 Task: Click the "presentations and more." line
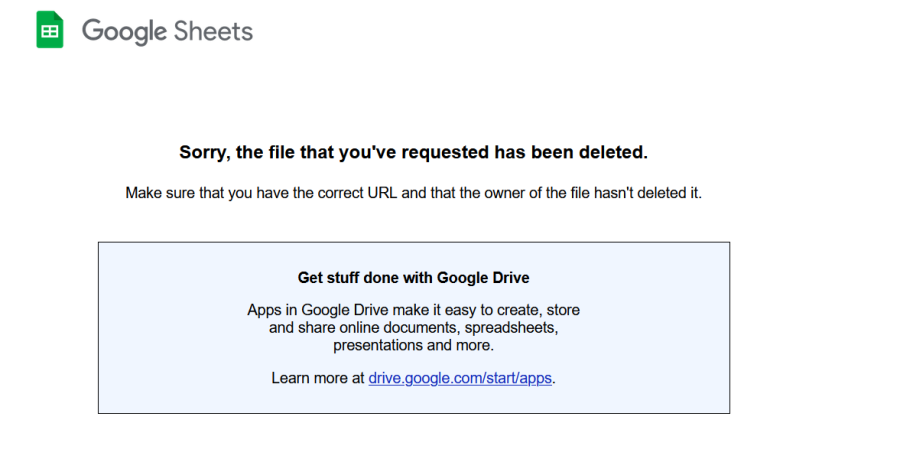pos(413,345)
